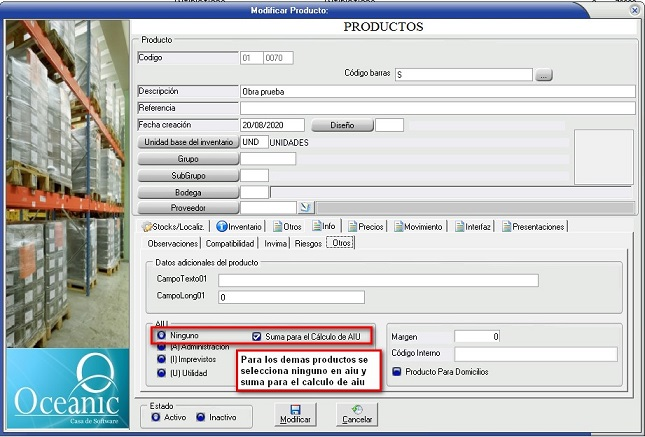This screenshot has width=645, height=437.
Task: Open the Grupo selector button
Action: (x=188, y=159)
